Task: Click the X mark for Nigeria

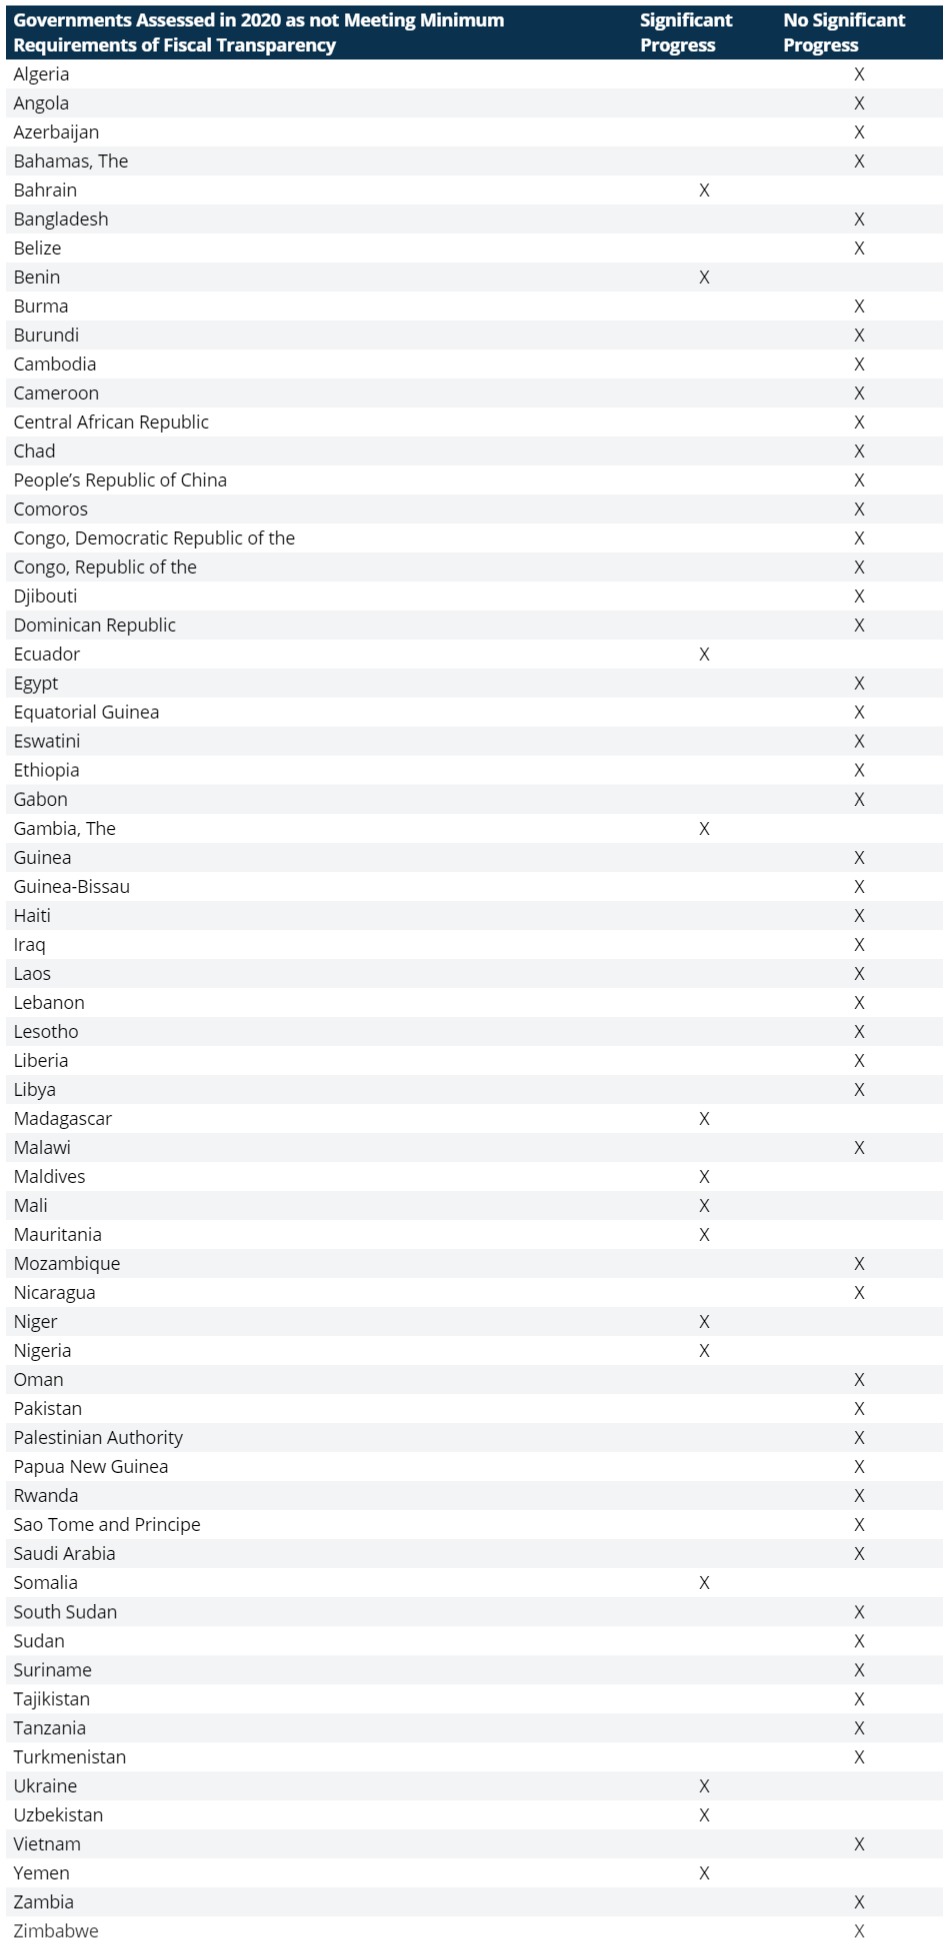Action: tap(704, 1350)
